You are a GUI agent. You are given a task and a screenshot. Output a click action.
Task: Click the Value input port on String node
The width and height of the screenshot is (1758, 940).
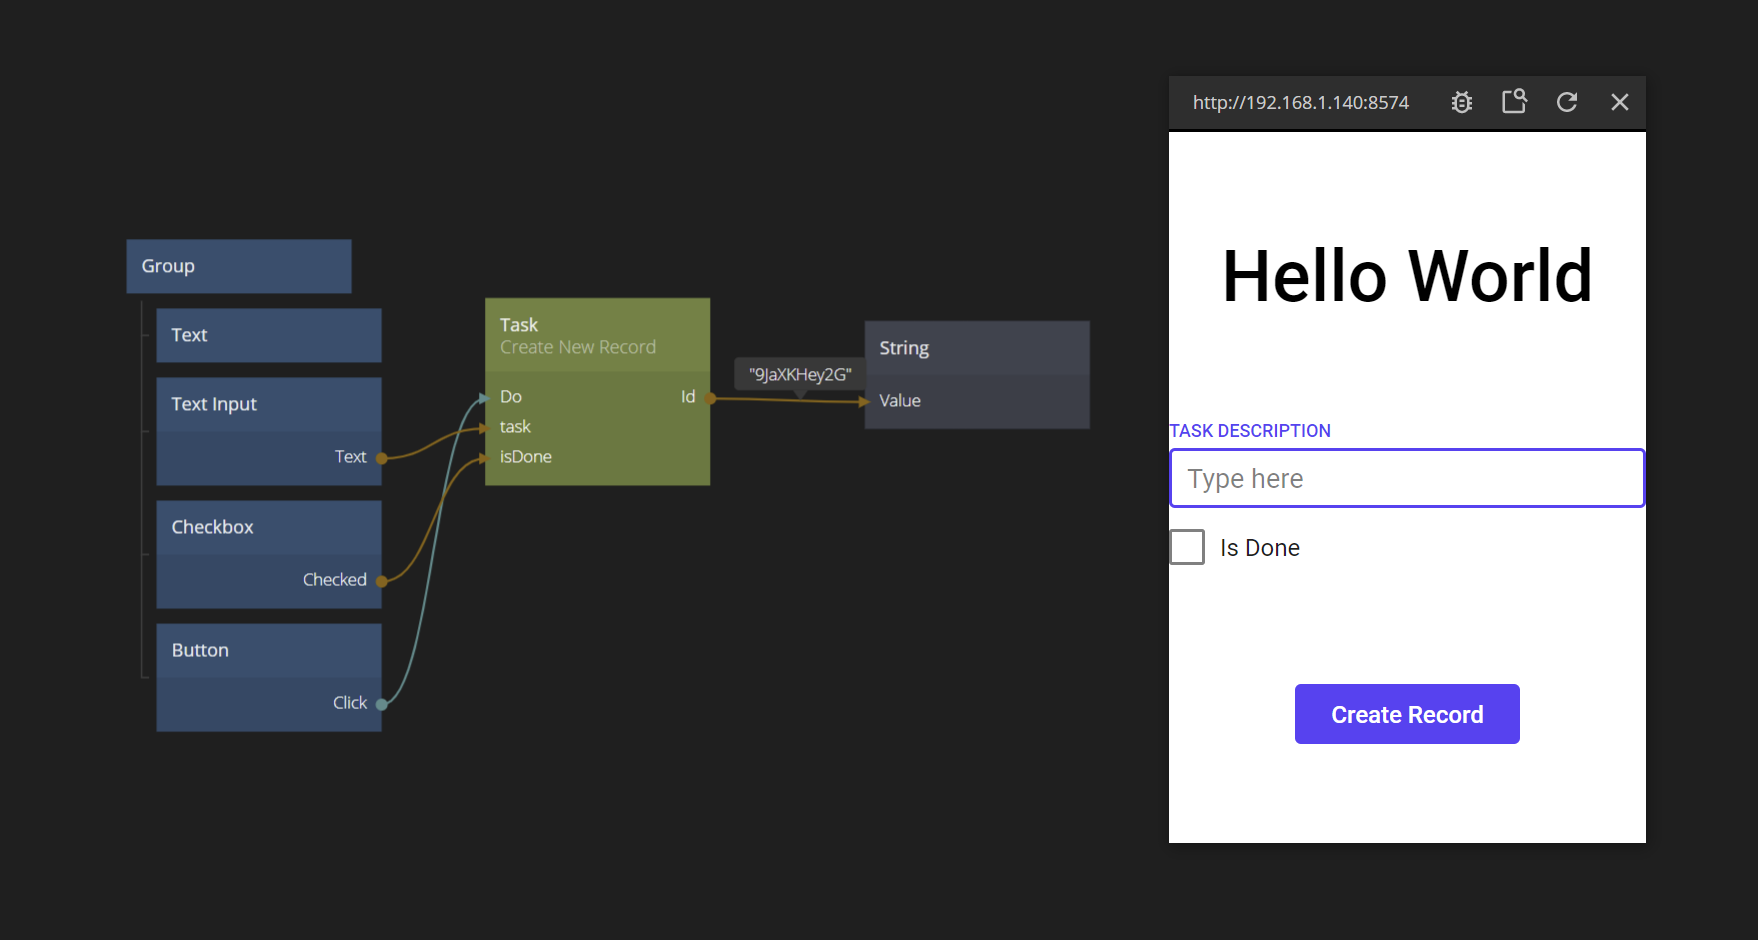click(866, 401)
